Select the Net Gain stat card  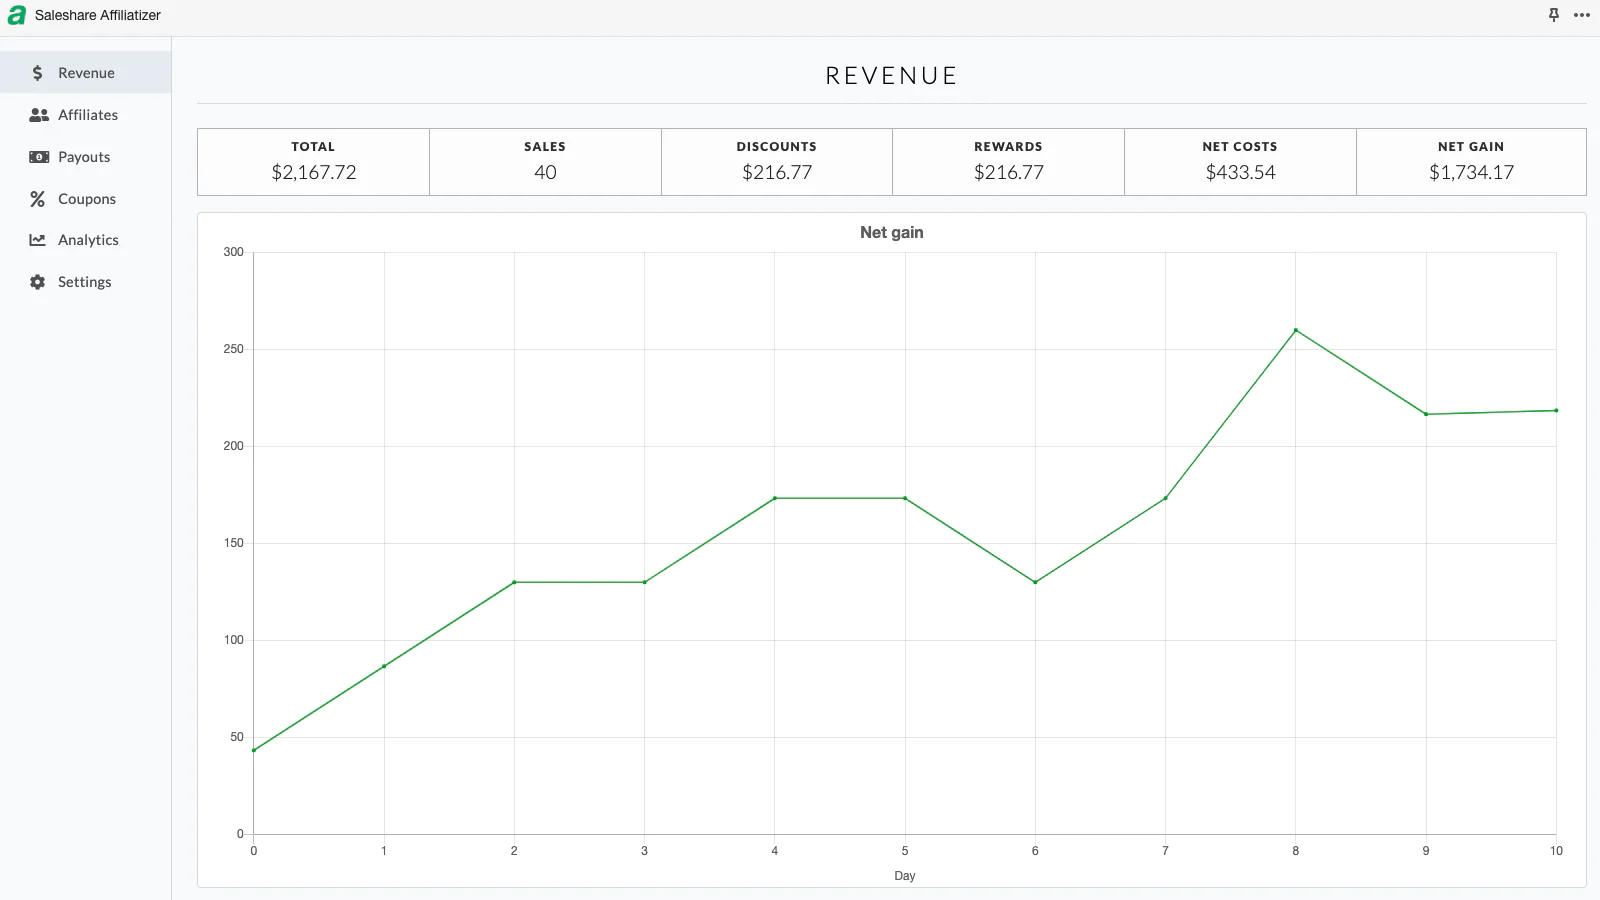pos(1471,162)
